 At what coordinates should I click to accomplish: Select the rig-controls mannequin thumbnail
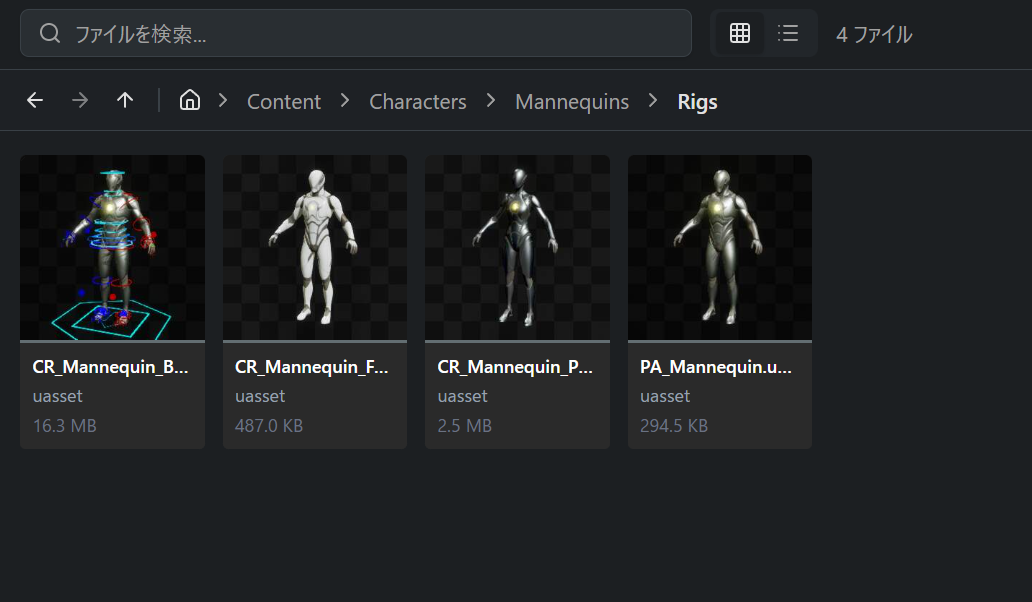click(x=112, y=247)
